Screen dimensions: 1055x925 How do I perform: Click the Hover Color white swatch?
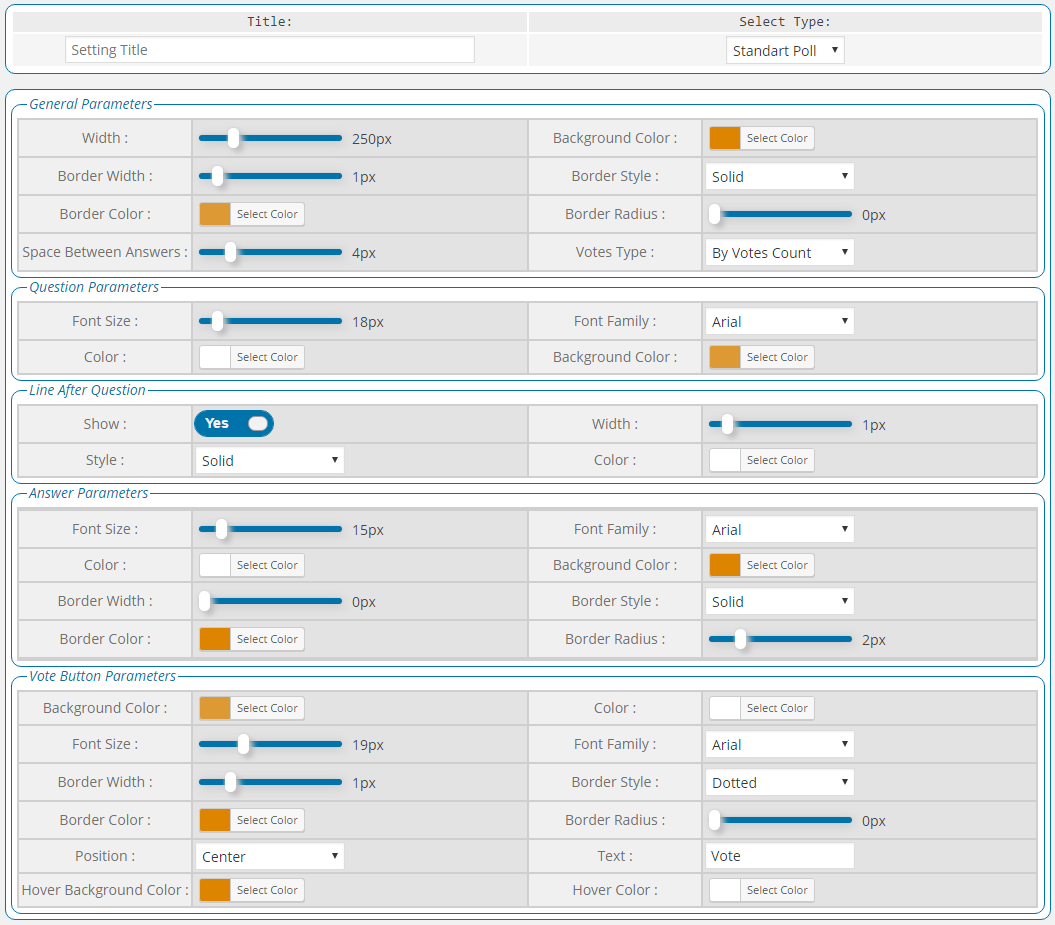pyautogui.click(x=725, y=890)
